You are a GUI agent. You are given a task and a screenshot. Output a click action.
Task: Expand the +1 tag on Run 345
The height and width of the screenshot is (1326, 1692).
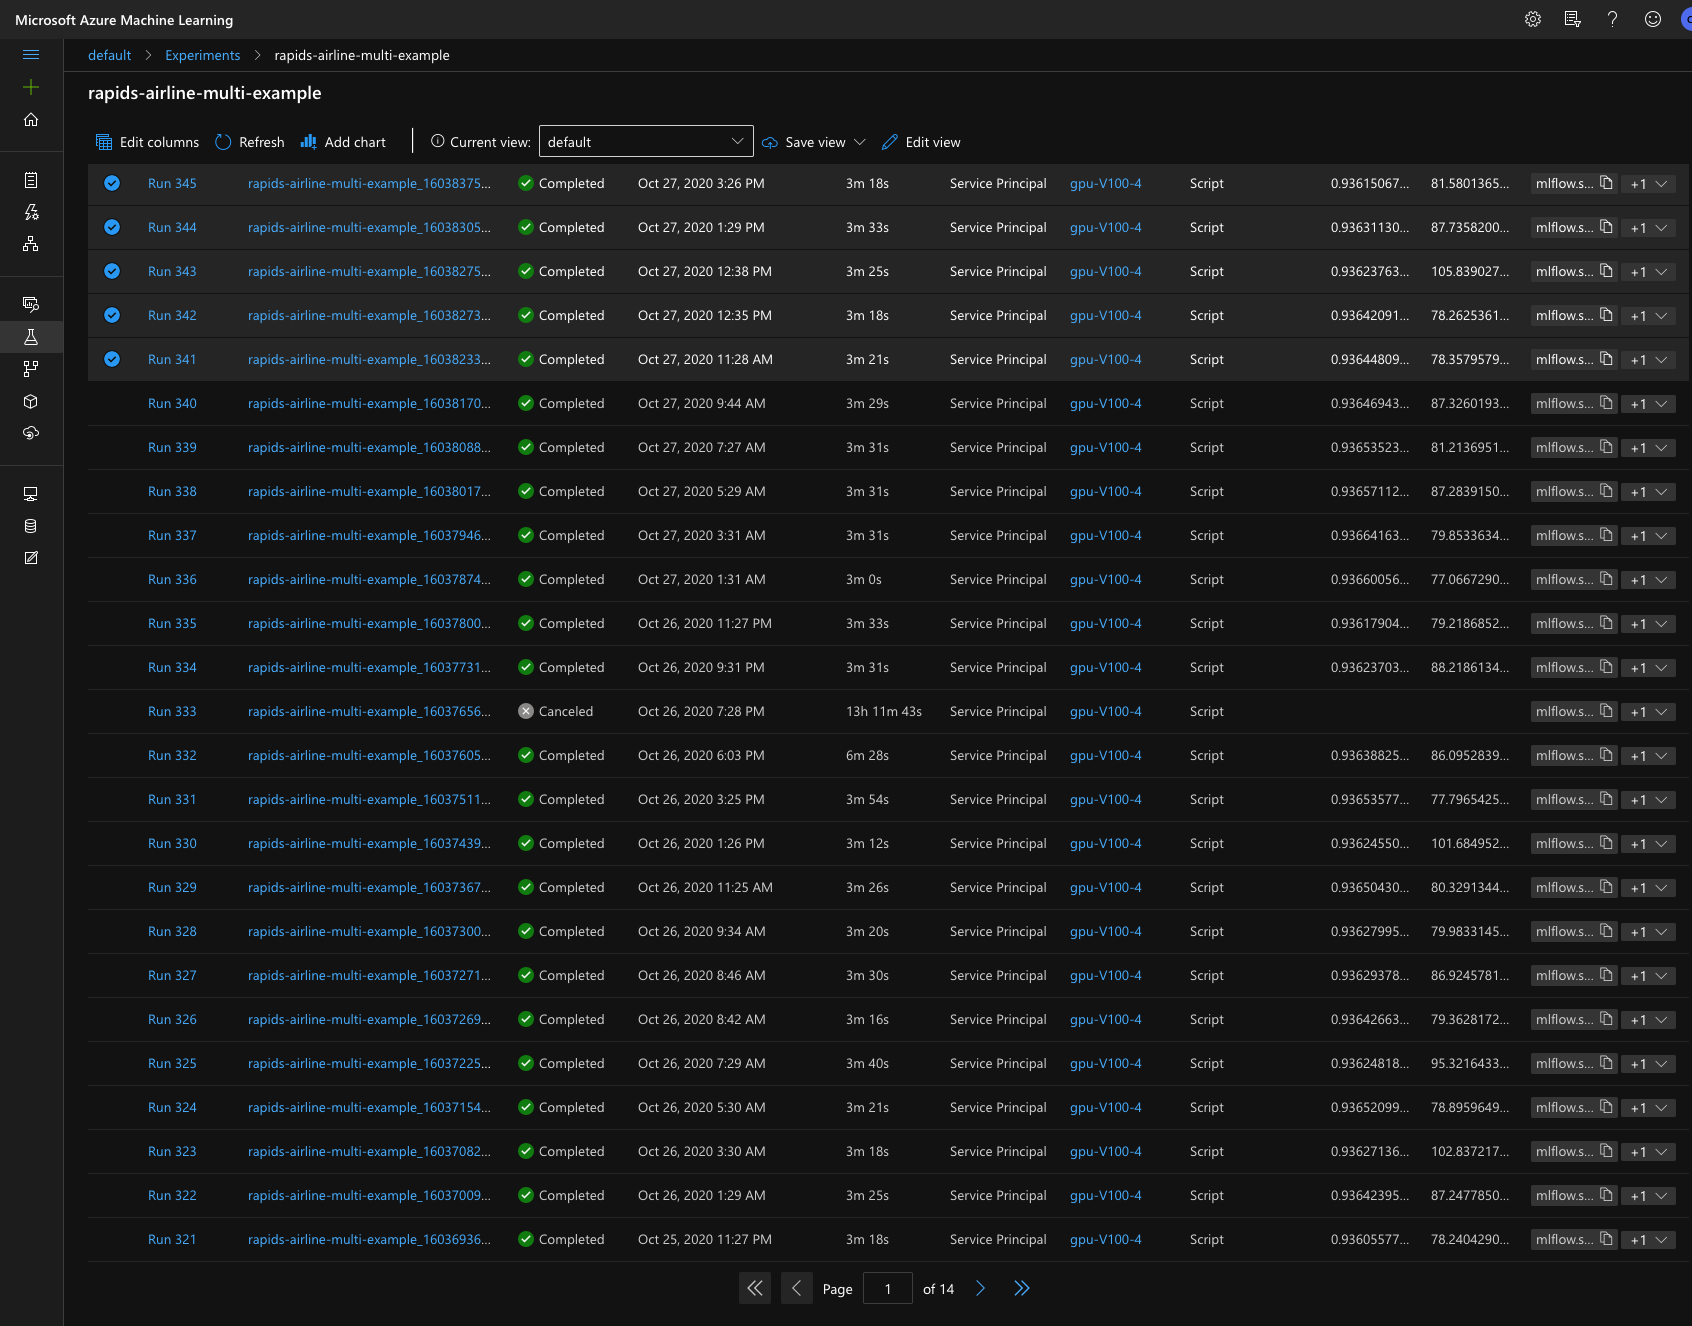1648,183
